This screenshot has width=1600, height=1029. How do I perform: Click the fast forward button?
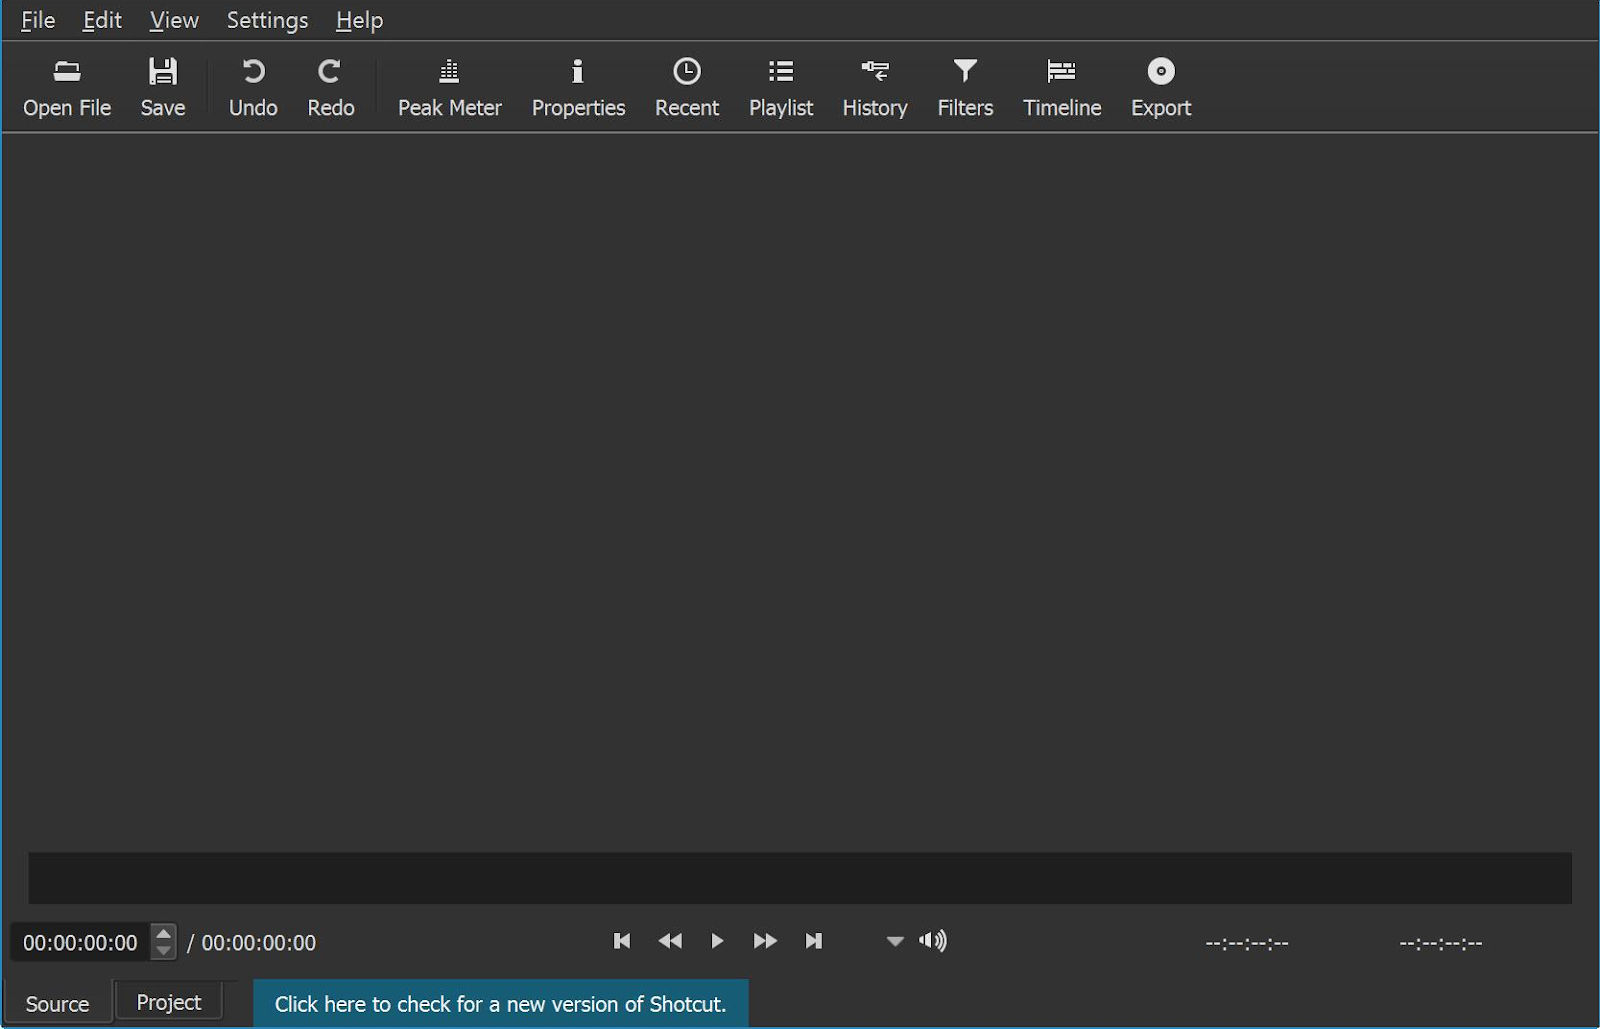click(x=765, y=941)
